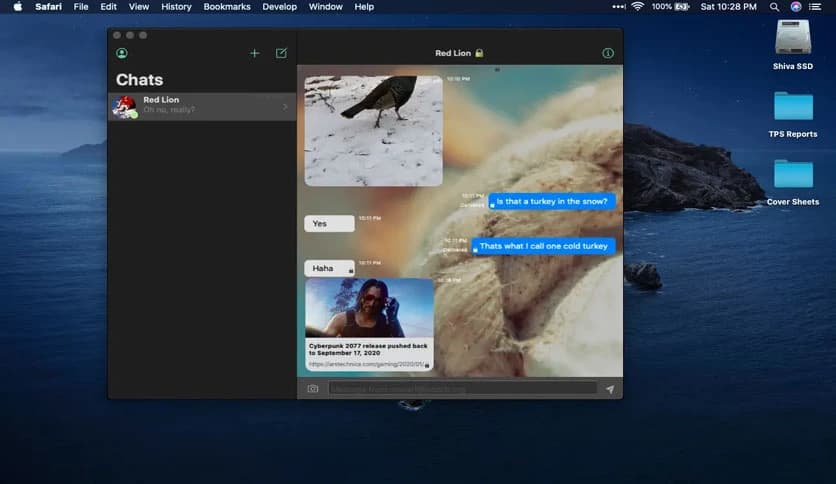
Task: Open the Develop menu
Action: tap(279, 7)
